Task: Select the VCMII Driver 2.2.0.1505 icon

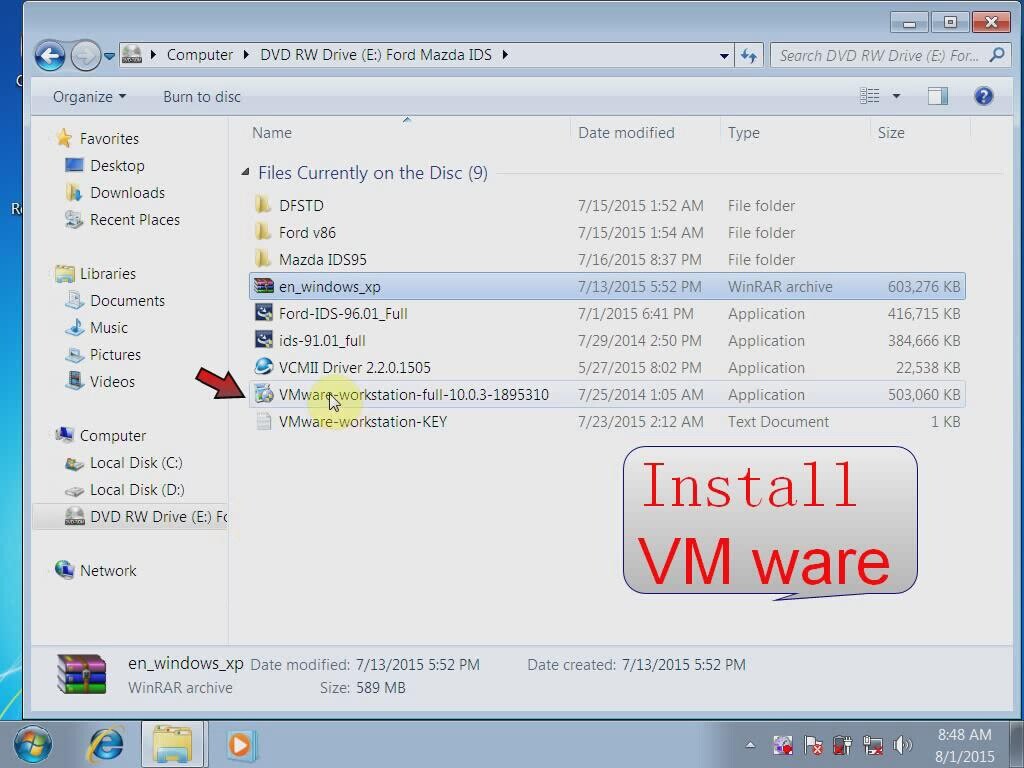Action: click(263, 367)
